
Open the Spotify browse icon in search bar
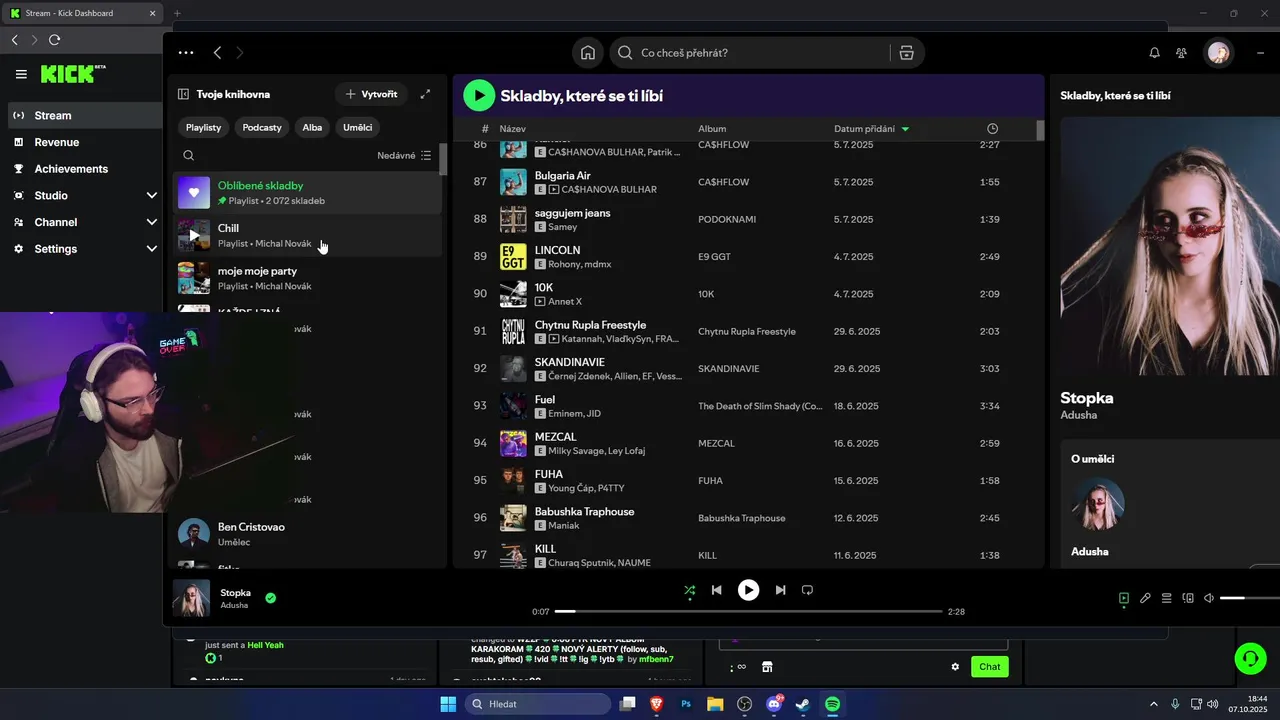[906, 53]
